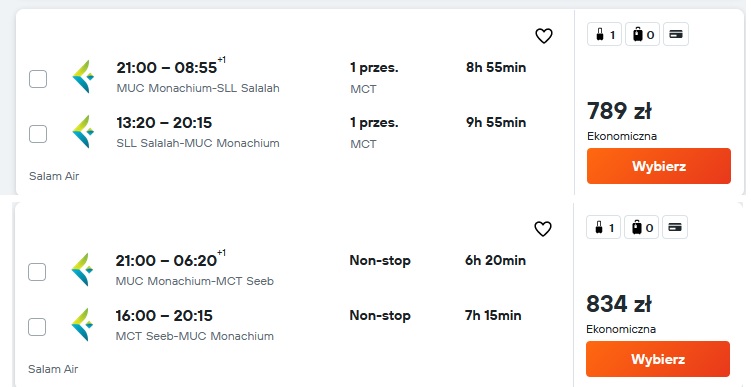This screenshot has height=387, width=751.
Task: Click carry-on baggage icon in 789 zł offer
Action: pos(604,34)
